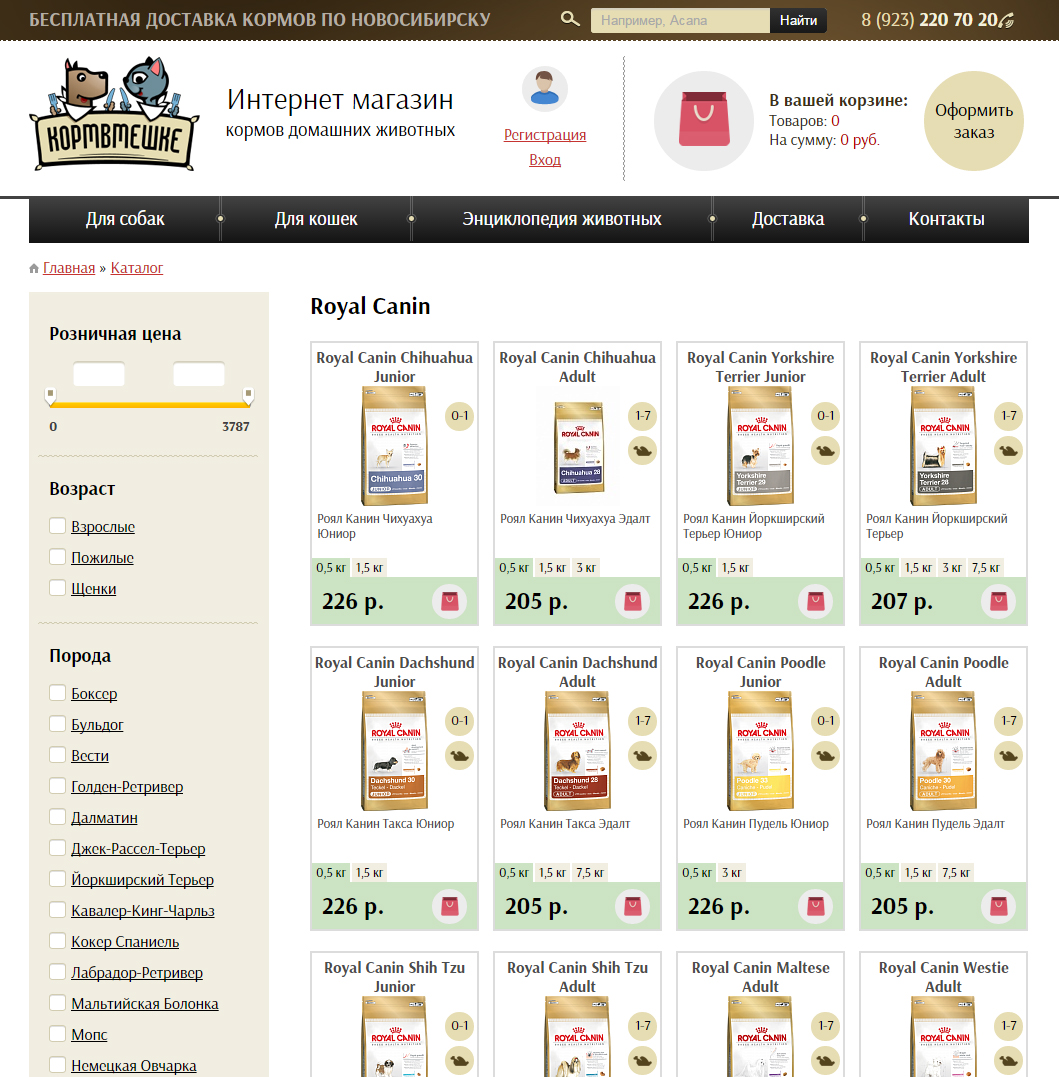Select 1,5 кг weight for Chihuahua Junior

369,568
